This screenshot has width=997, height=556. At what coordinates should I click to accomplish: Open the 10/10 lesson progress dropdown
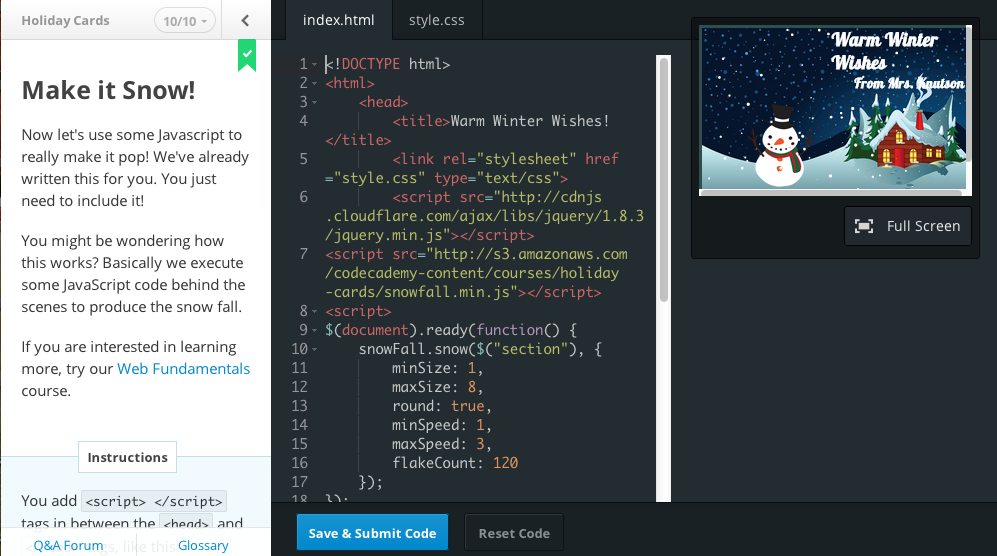tap(184, 21)
